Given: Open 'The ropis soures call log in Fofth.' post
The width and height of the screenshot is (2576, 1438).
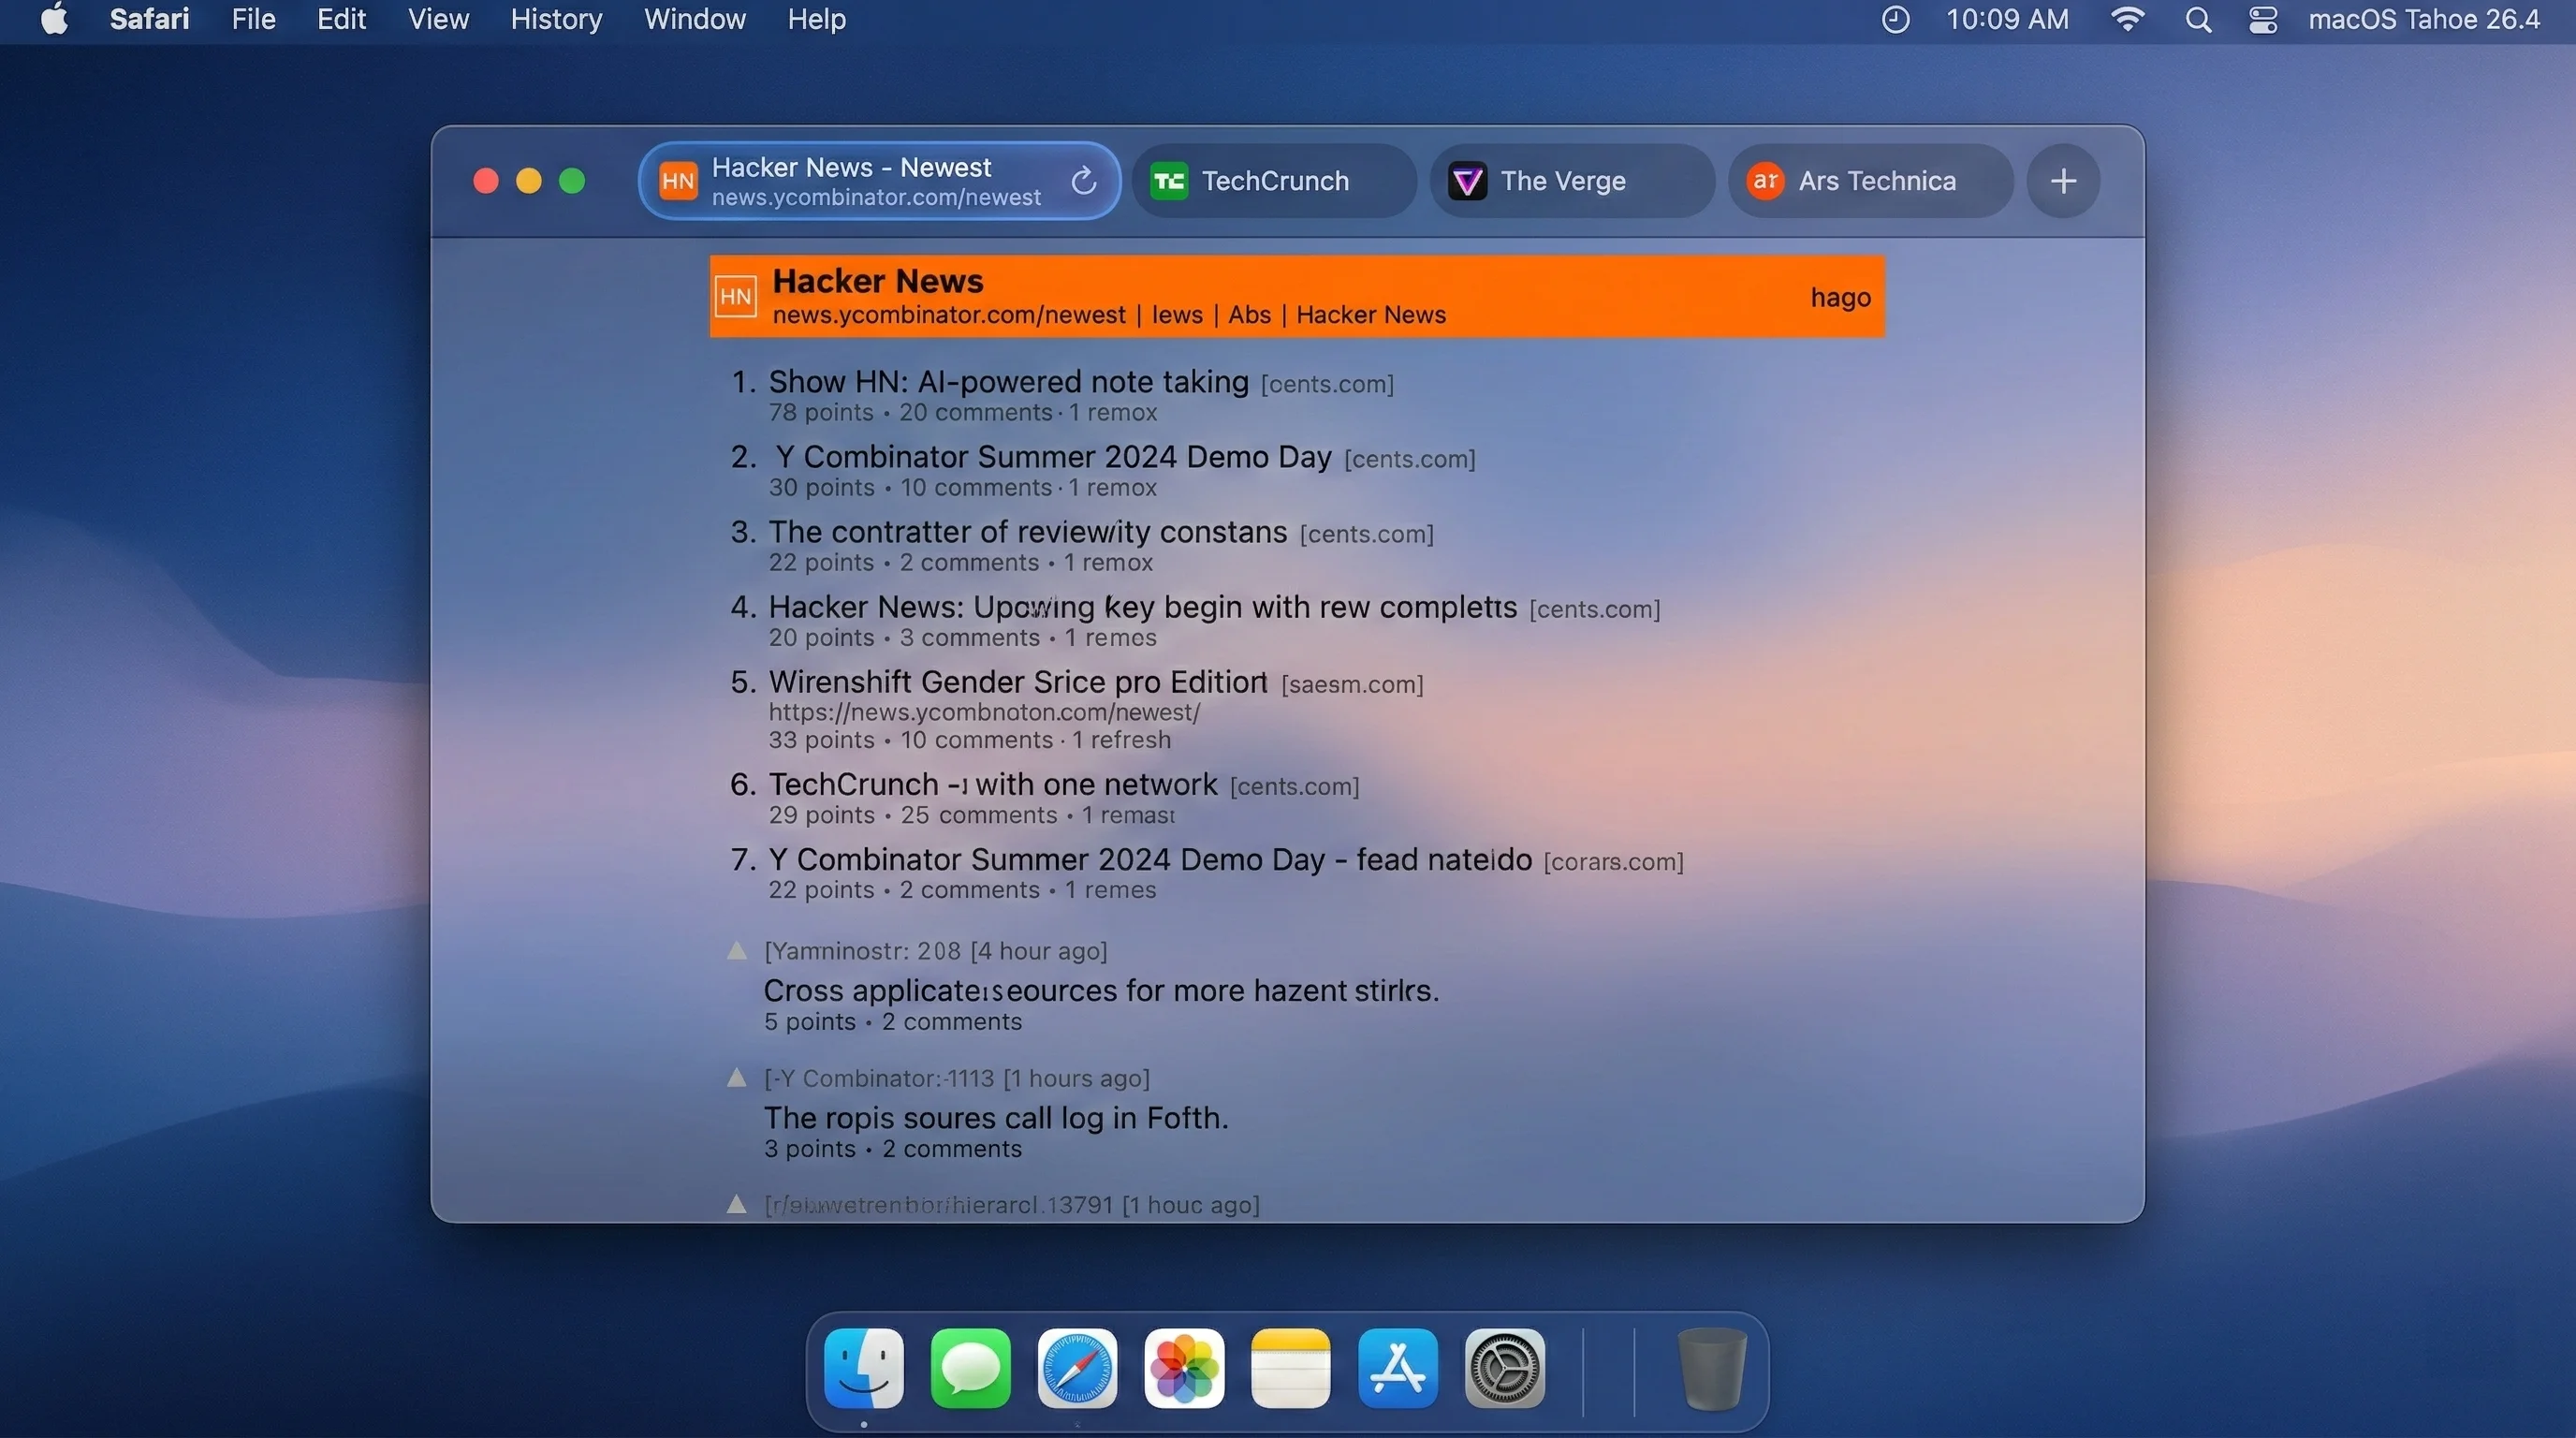Looking at the screenshot, I should pos(996,1117).
